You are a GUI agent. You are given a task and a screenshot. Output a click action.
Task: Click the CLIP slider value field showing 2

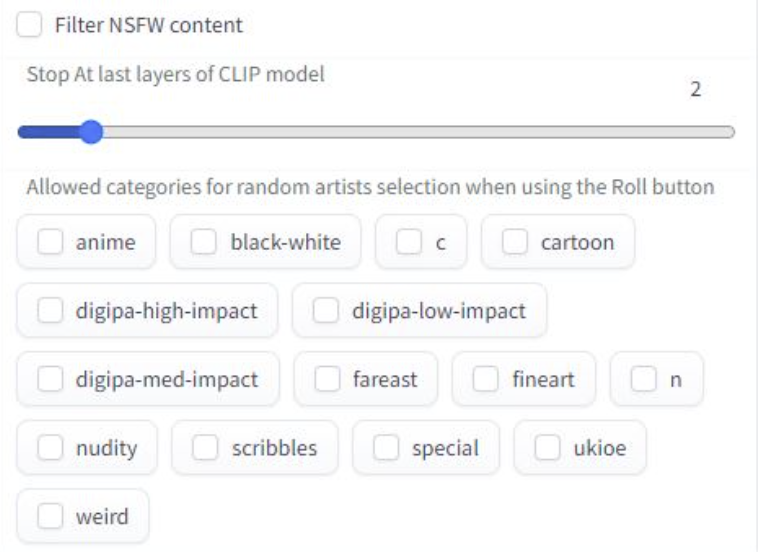click(695, 90)
